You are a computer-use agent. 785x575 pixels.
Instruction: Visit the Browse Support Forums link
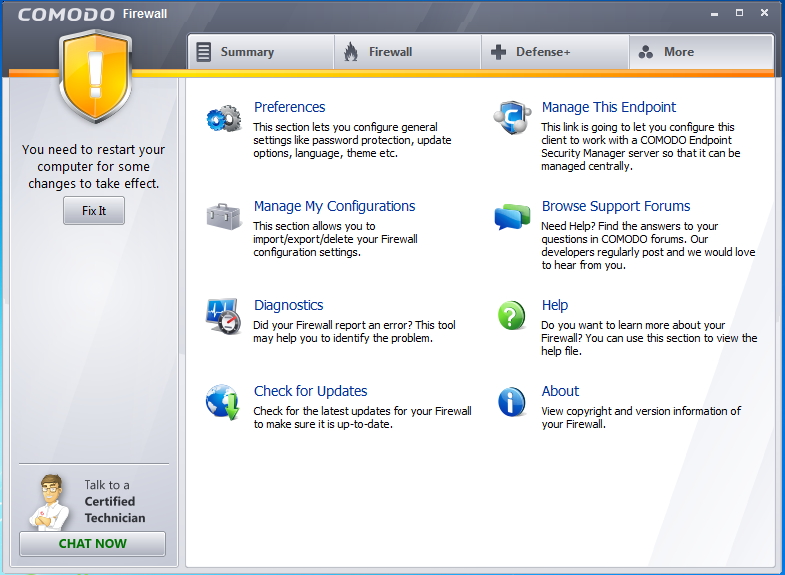[616, 206]
